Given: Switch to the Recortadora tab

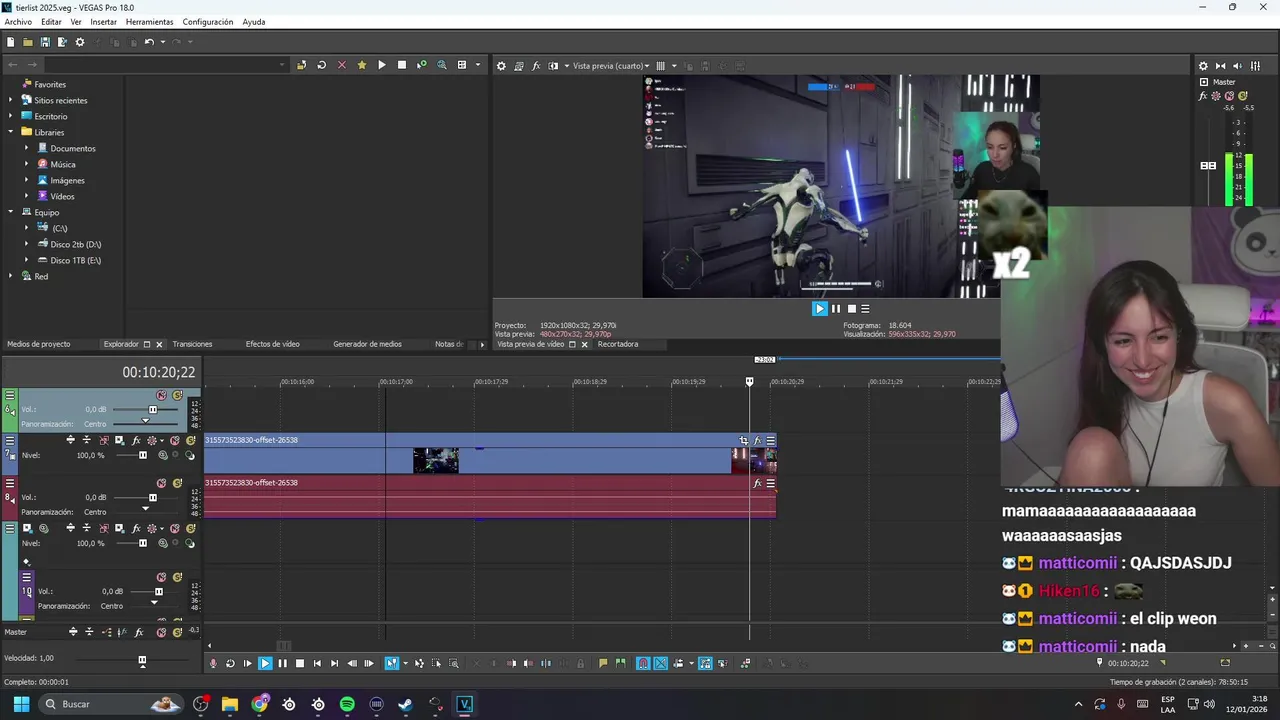Looking at the screenshot, I should pos(618,344).
